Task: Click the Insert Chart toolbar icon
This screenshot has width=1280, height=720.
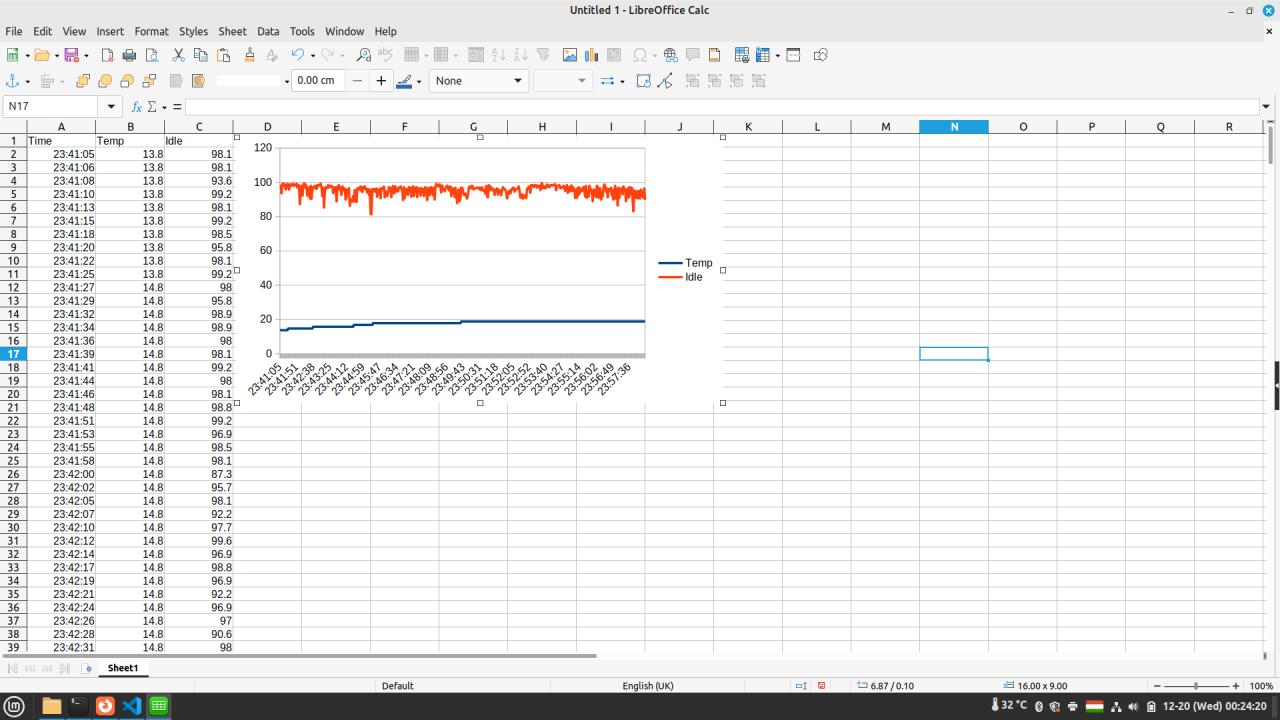Action: click(591, 55)
